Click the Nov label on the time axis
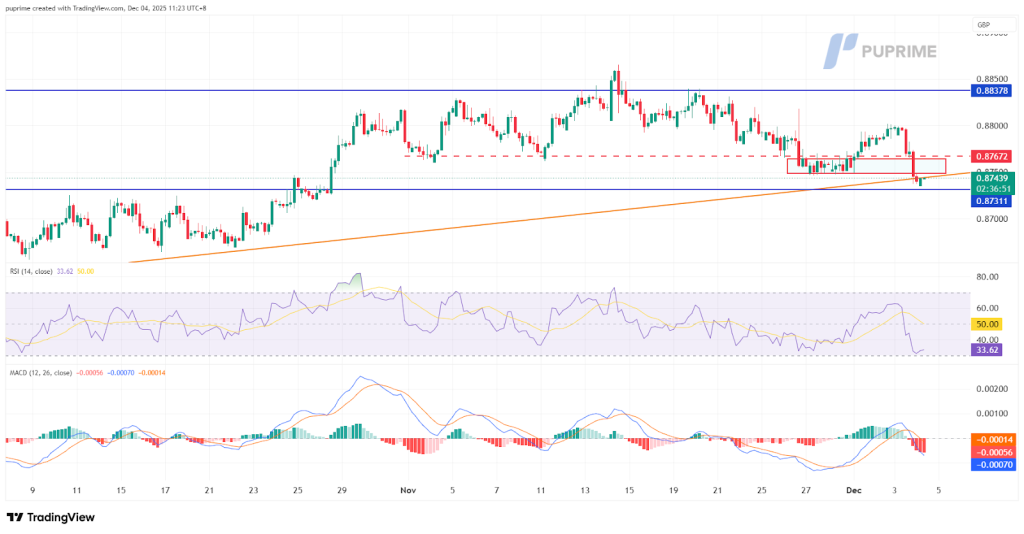Image resolution: width=1024 pixels, height=534 pixels. pos(407,491)
